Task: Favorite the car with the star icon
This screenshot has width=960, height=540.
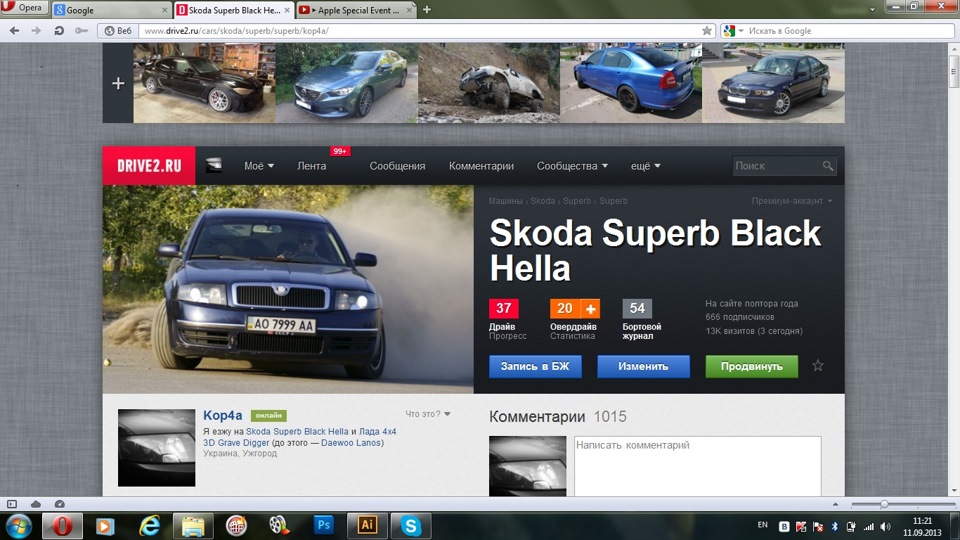Action: [x=818, y=366]
